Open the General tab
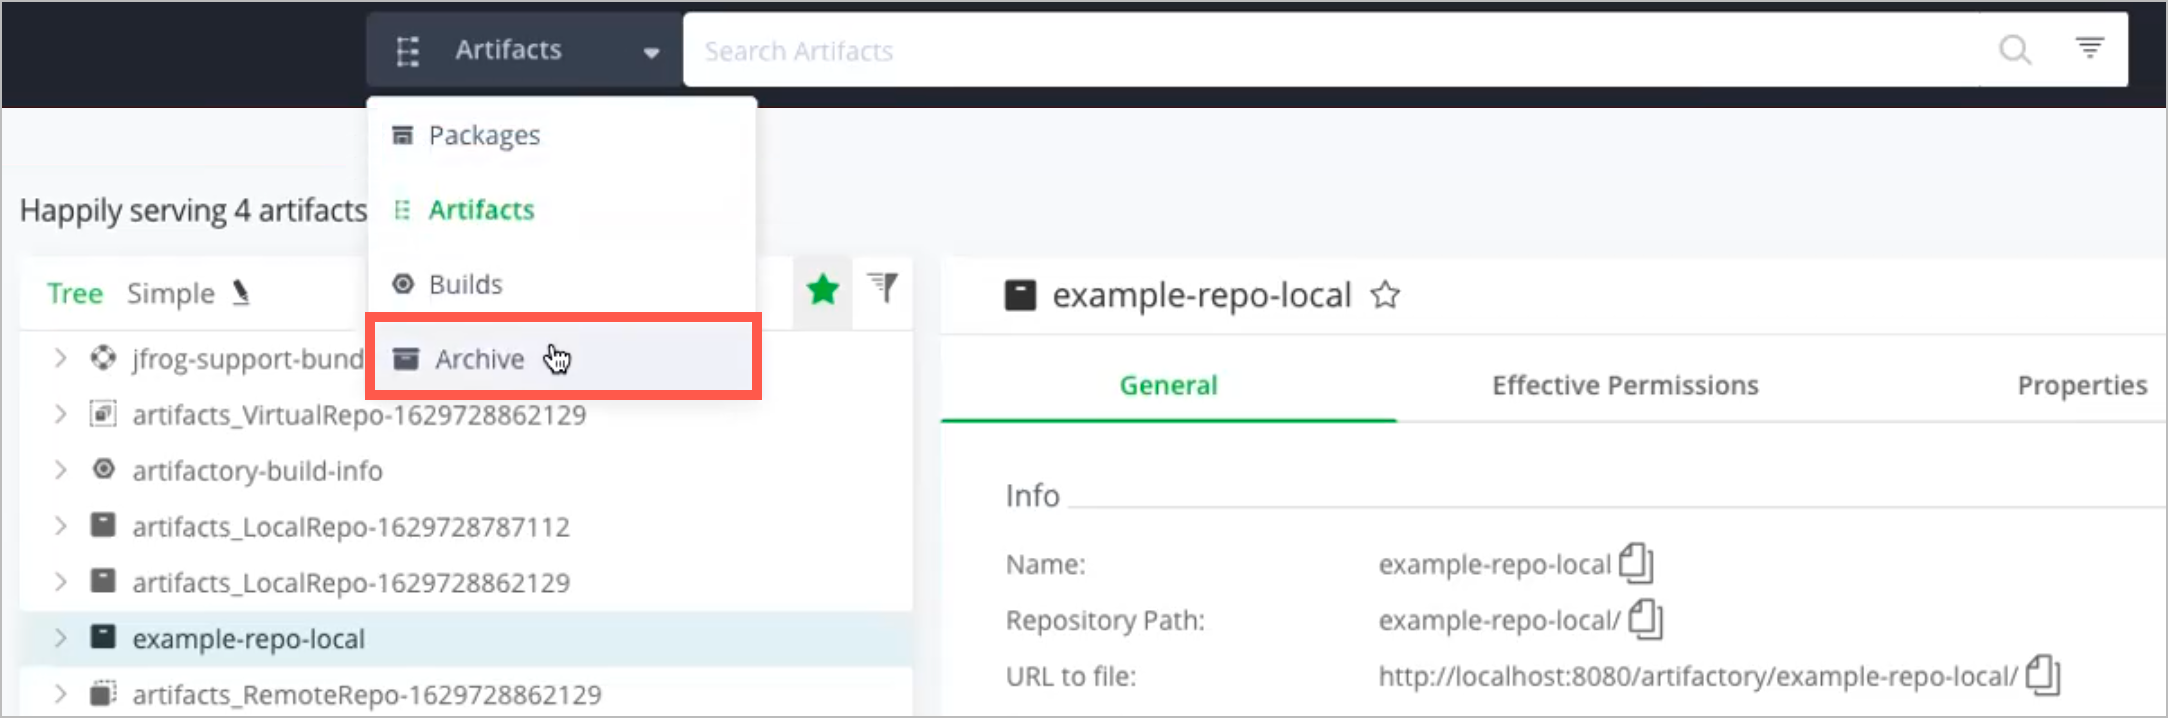 1168,386
